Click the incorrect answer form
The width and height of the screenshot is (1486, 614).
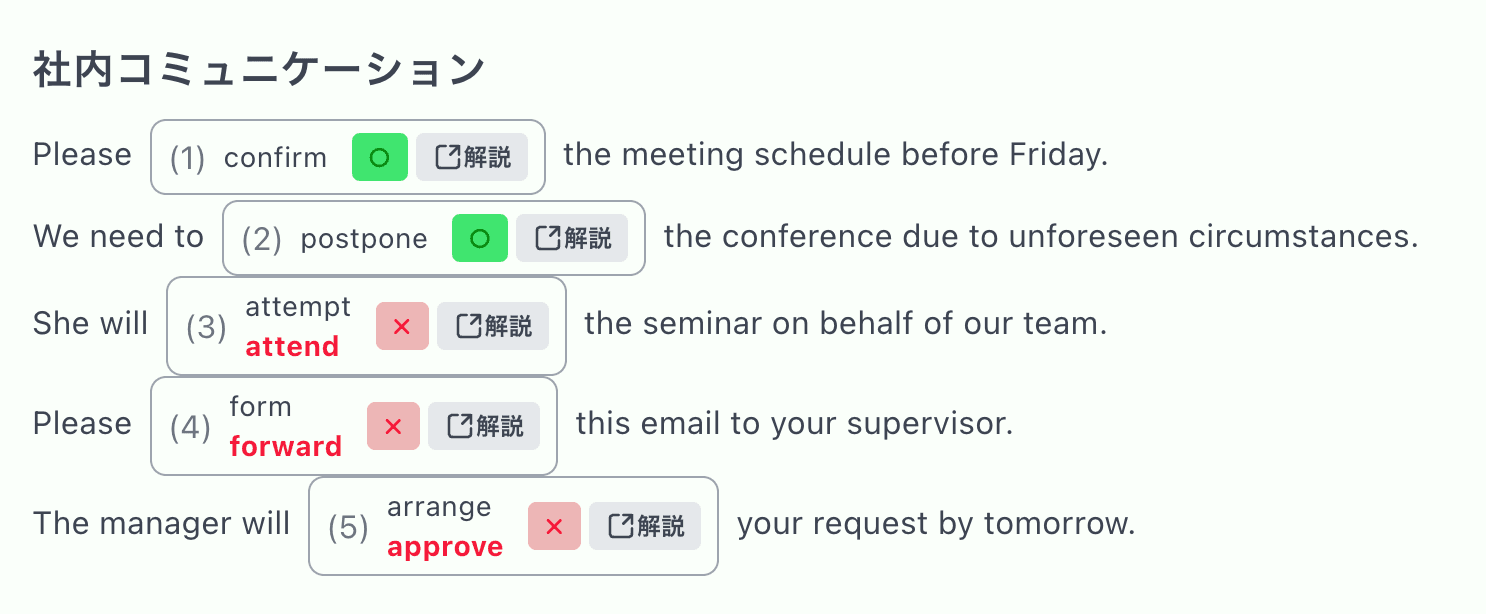click(x=260, y=407)
